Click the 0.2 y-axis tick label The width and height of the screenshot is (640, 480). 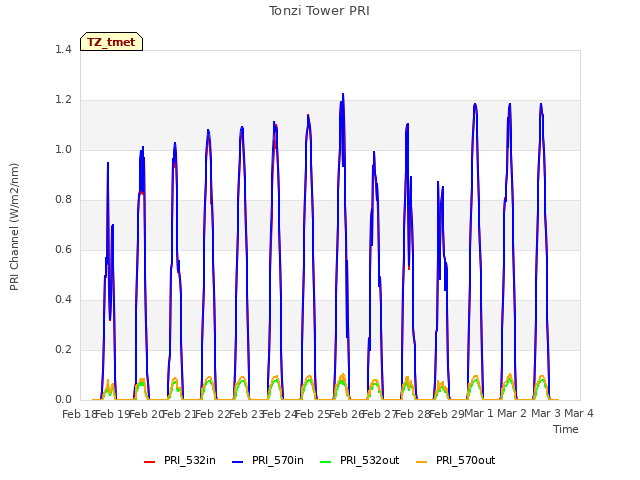(x=63, y=349)
